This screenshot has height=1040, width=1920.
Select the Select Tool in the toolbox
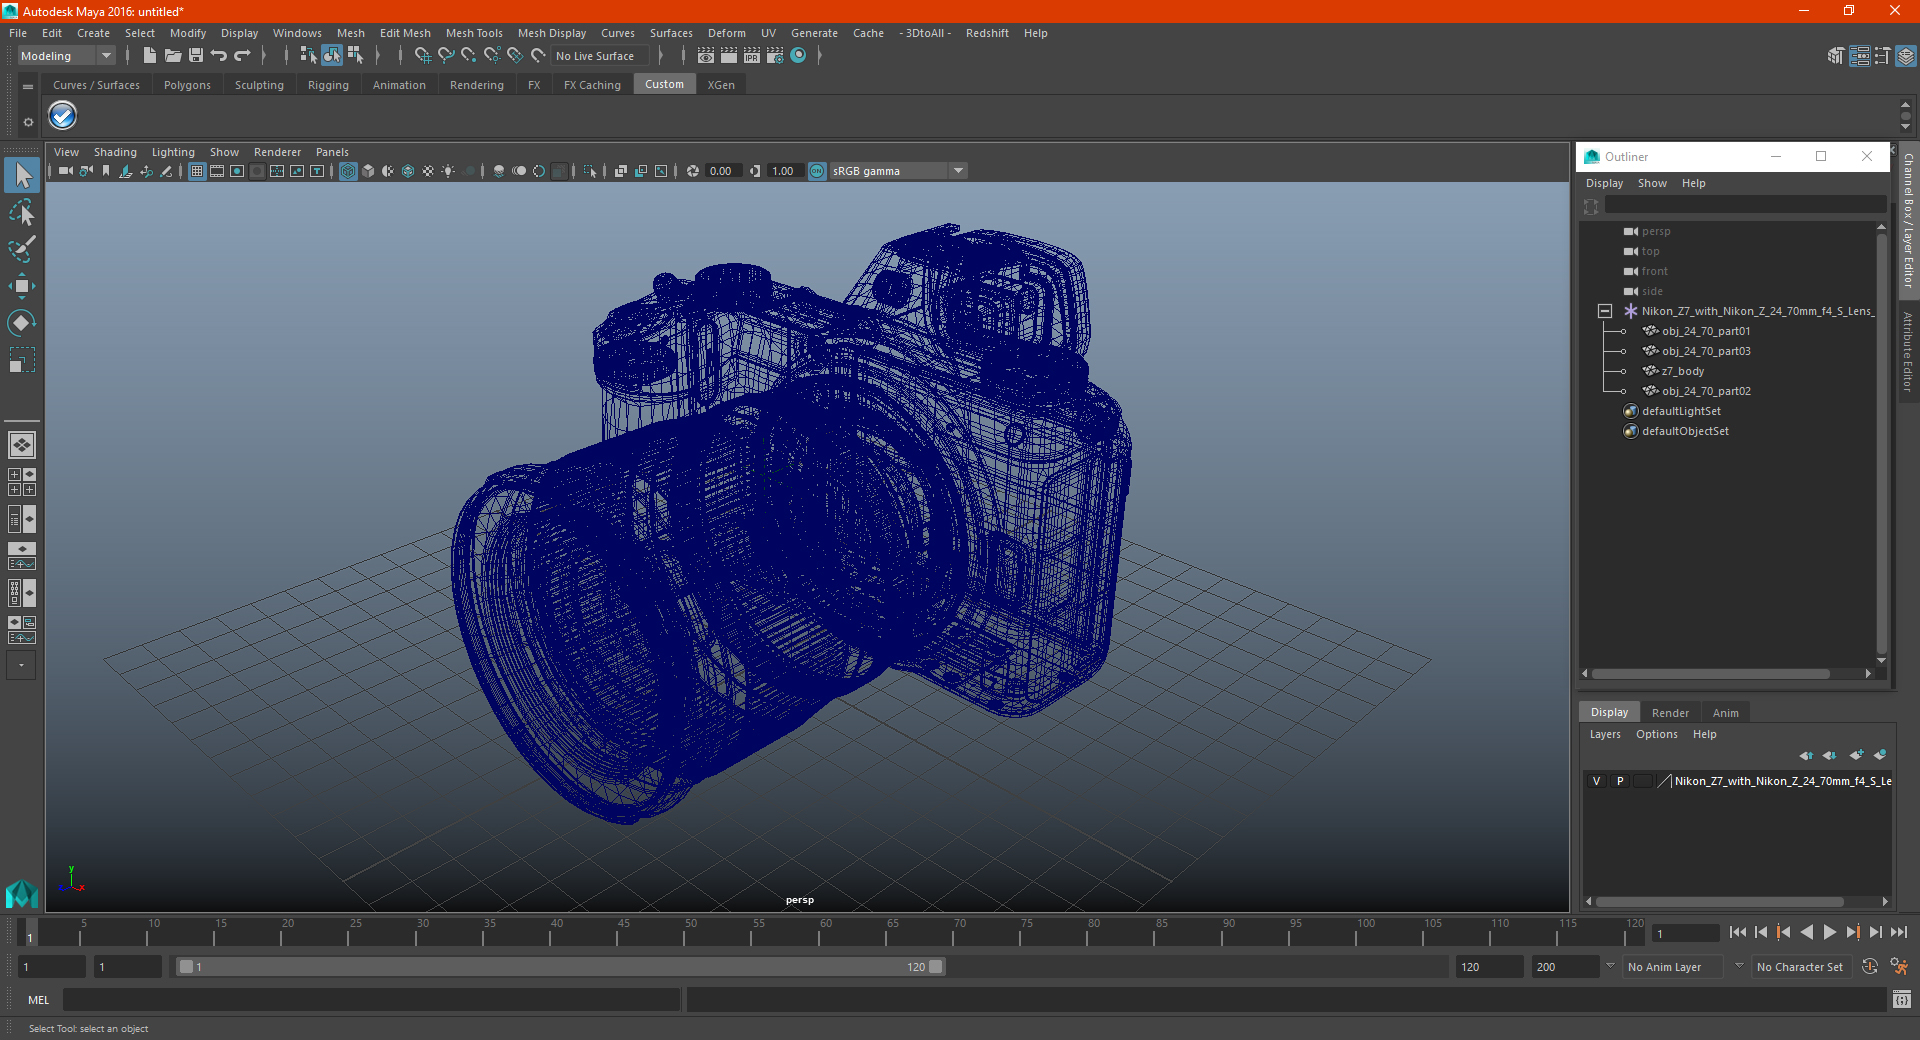(21, 175)
